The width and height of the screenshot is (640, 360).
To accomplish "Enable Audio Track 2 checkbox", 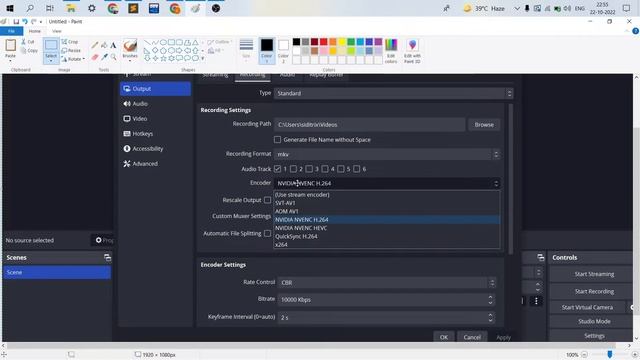I will pos(293,169).
